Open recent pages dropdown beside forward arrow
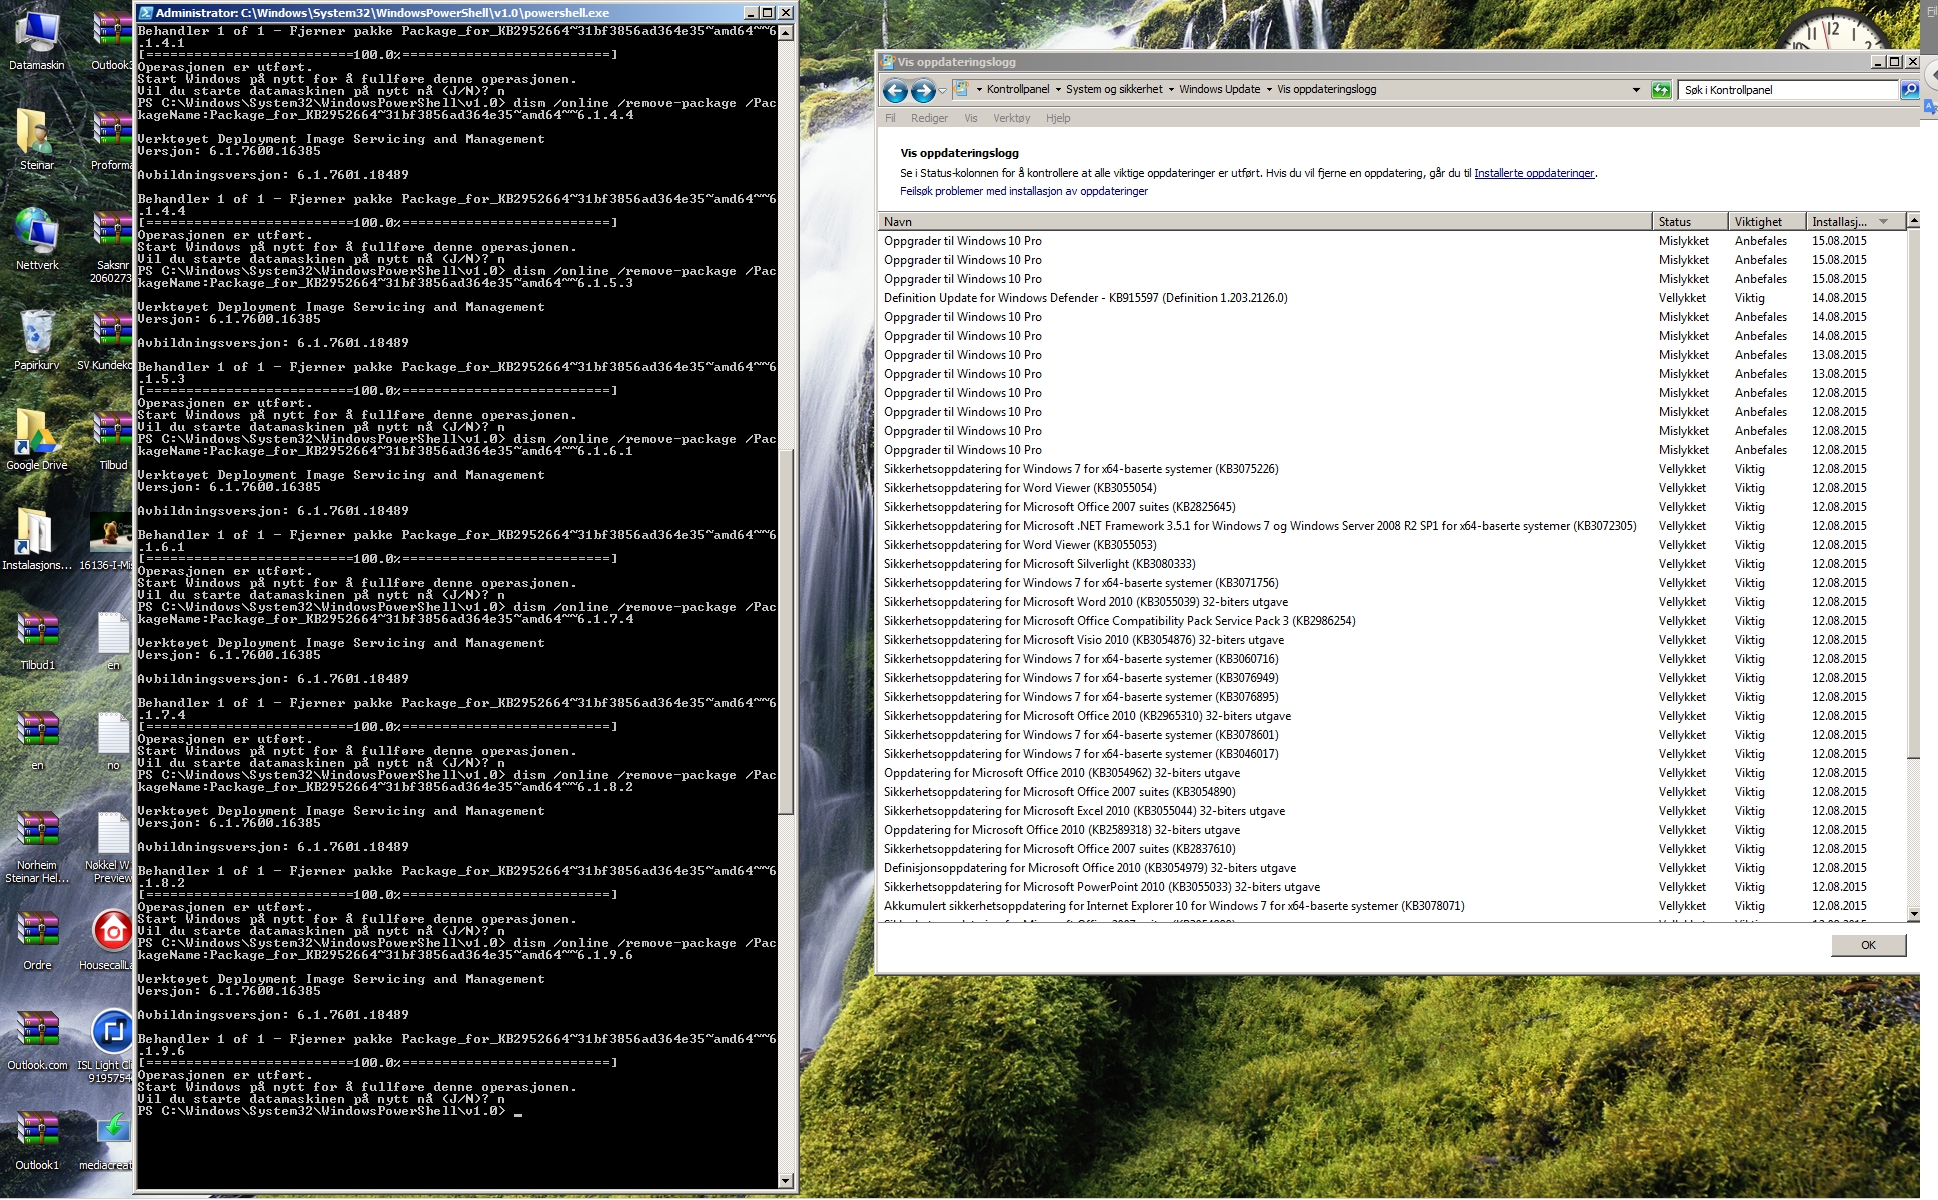 (x=942, y=91)
